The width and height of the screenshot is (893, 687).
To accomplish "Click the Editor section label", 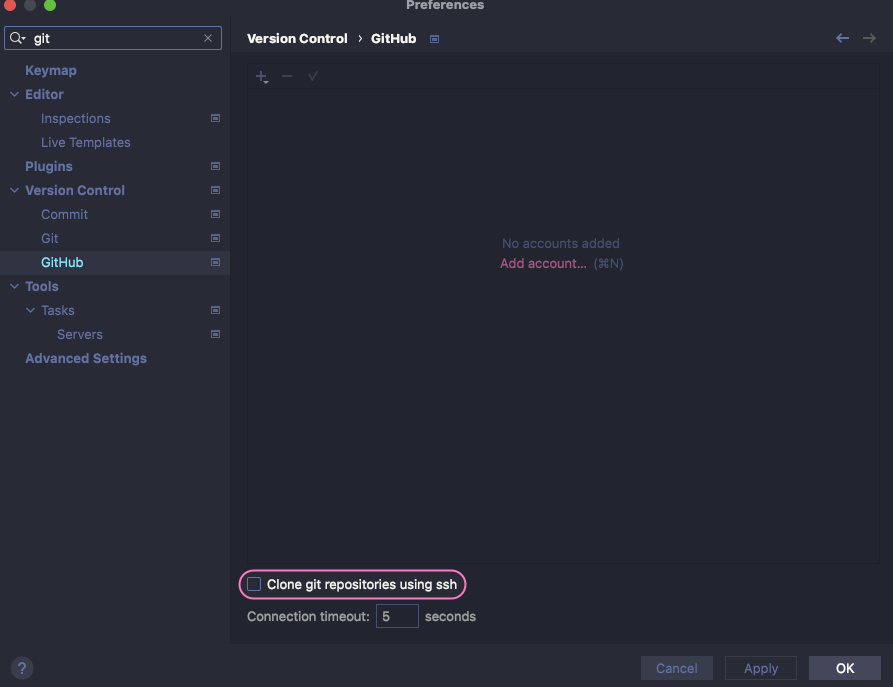I will tap(44, 95).
